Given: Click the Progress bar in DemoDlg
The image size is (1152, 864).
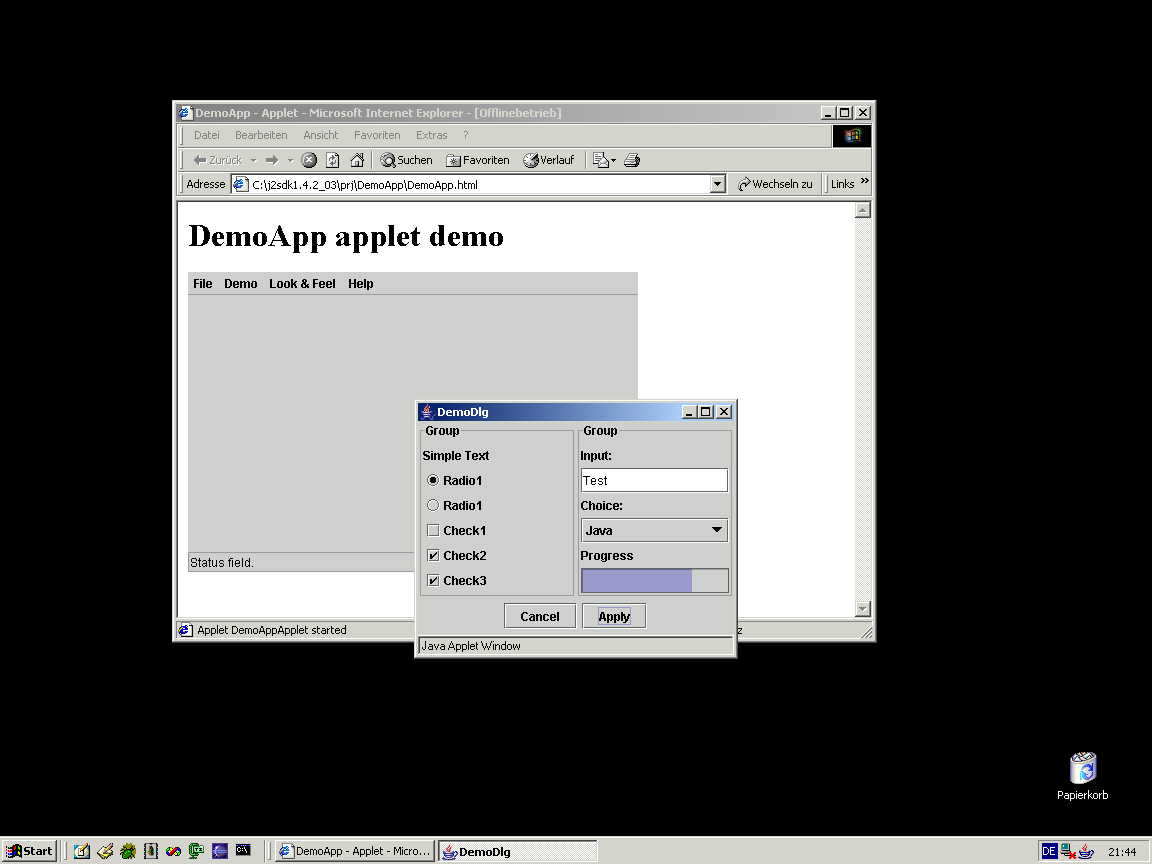Looking at the screenshot, I should (x=654, y=580).
